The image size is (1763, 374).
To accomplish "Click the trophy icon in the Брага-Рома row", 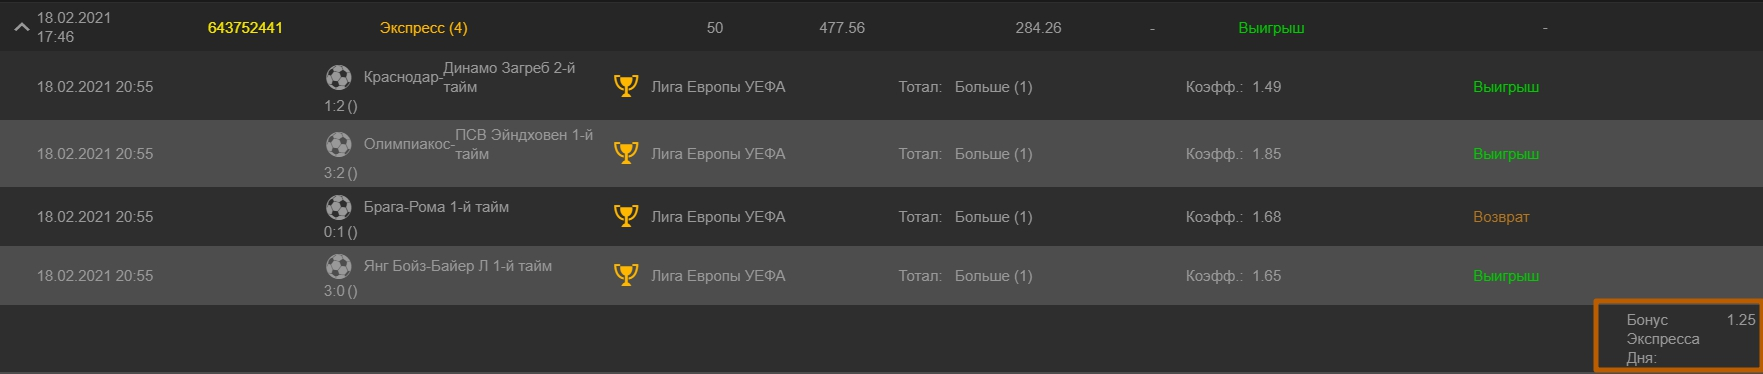I will click(626, 216).
